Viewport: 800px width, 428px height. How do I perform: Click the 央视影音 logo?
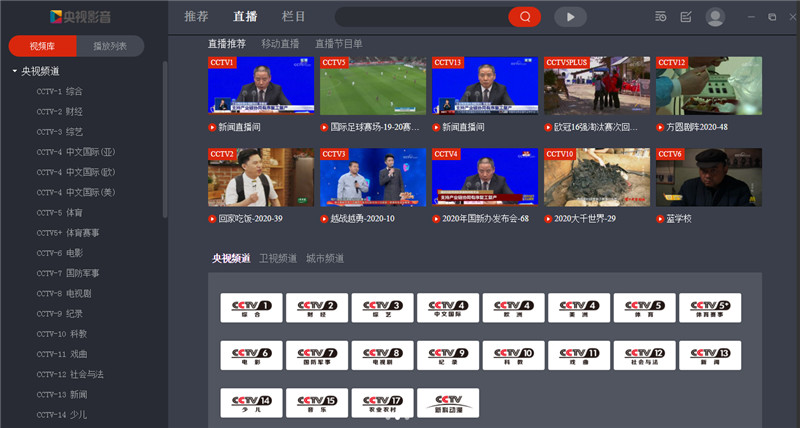point(81,17)
